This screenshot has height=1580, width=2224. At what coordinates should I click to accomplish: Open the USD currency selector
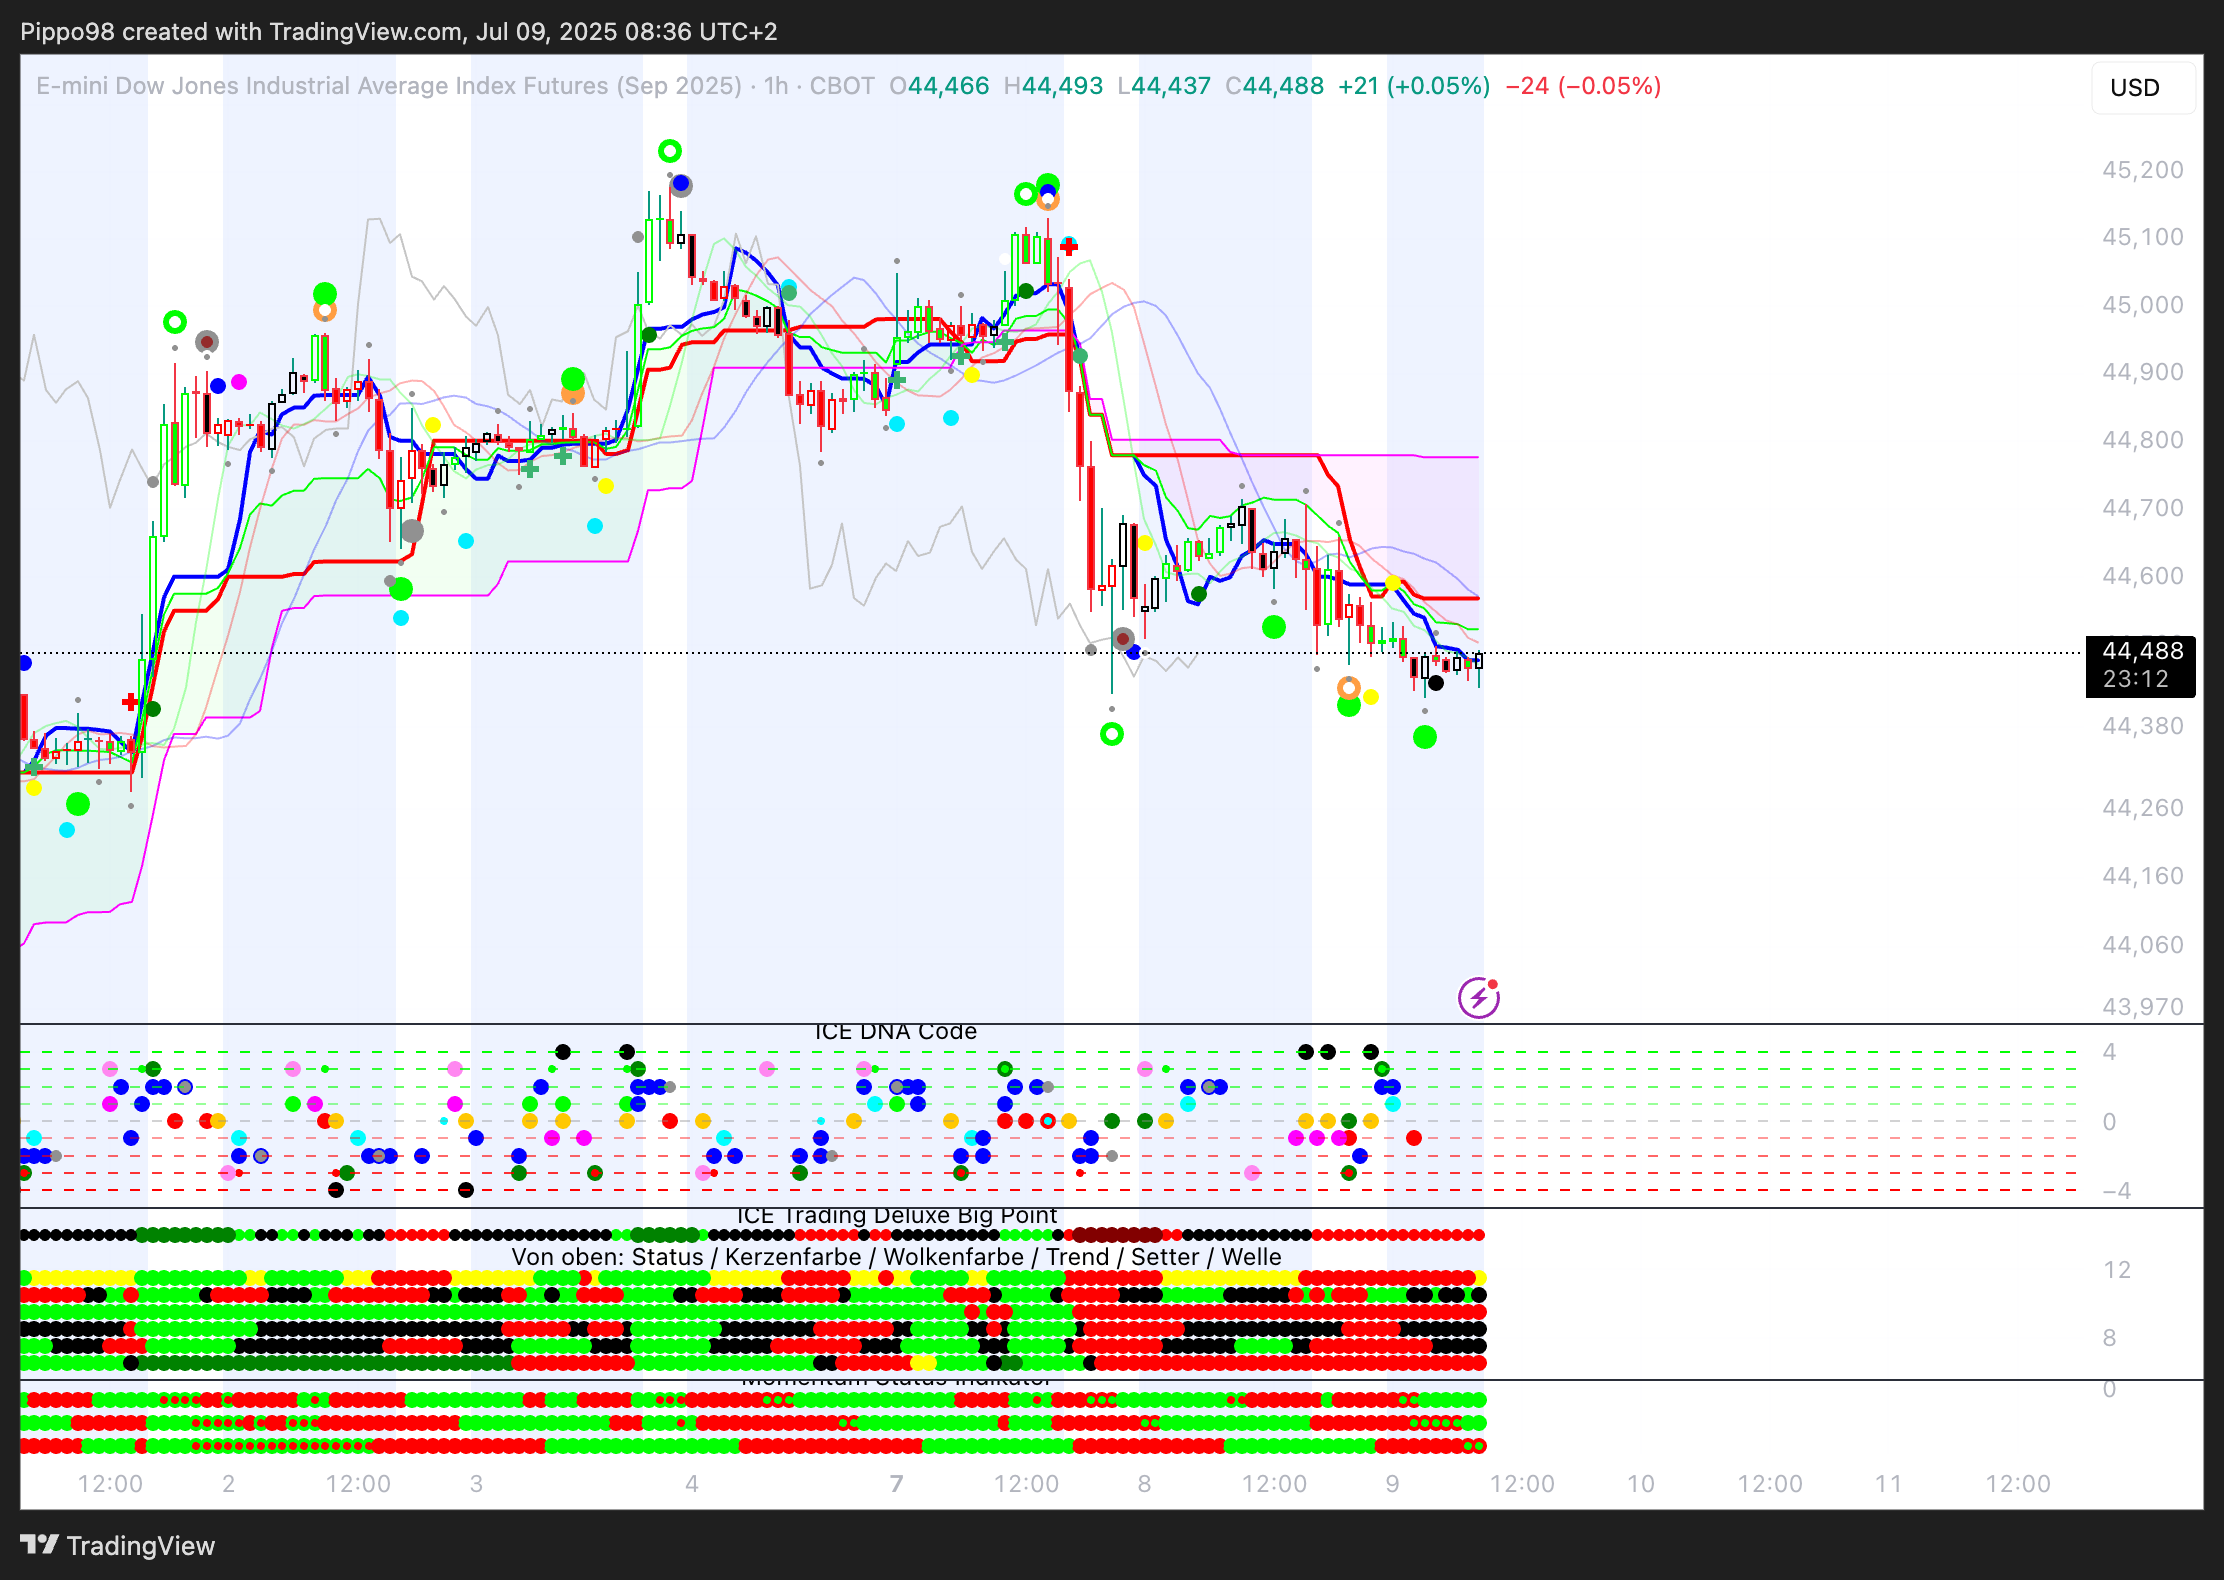[x=2142, y=88]
